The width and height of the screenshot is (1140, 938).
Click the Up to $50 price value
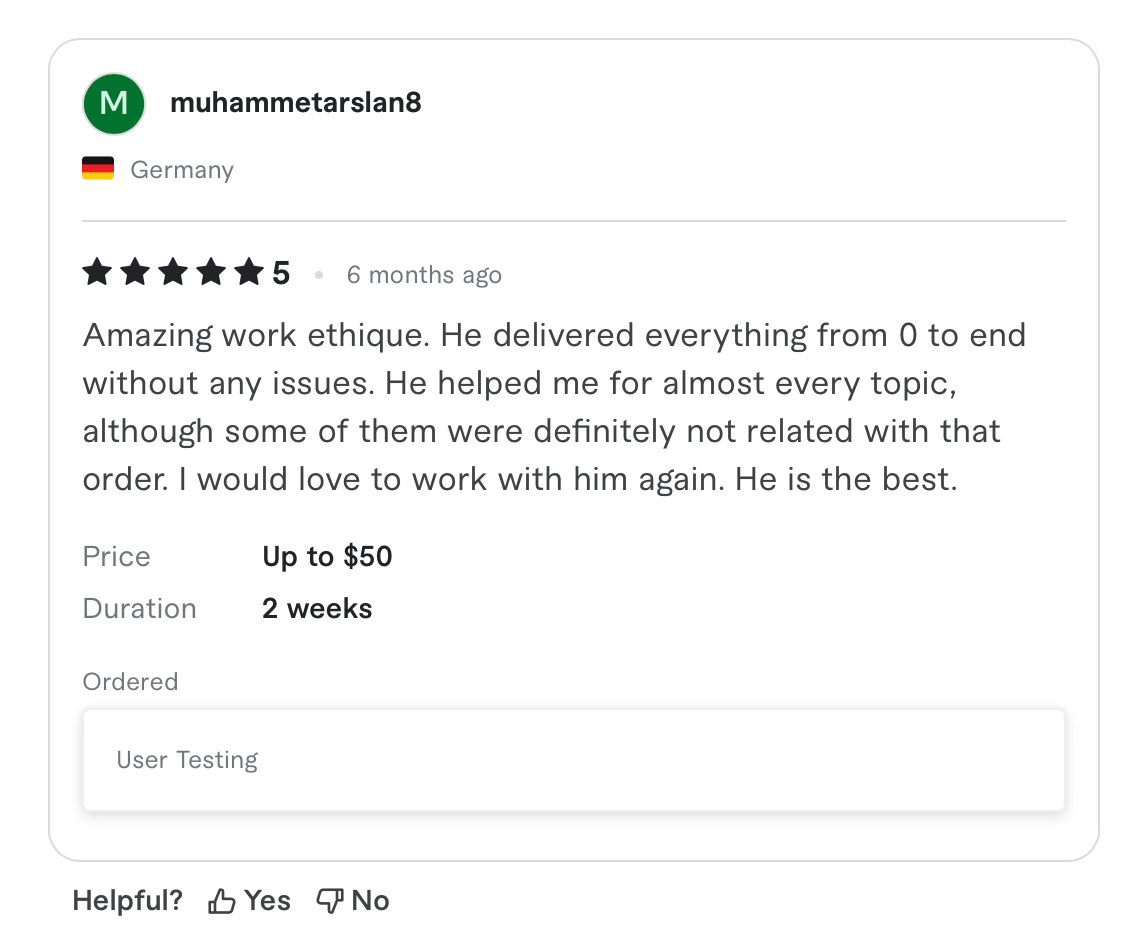(x=327, y=556)
